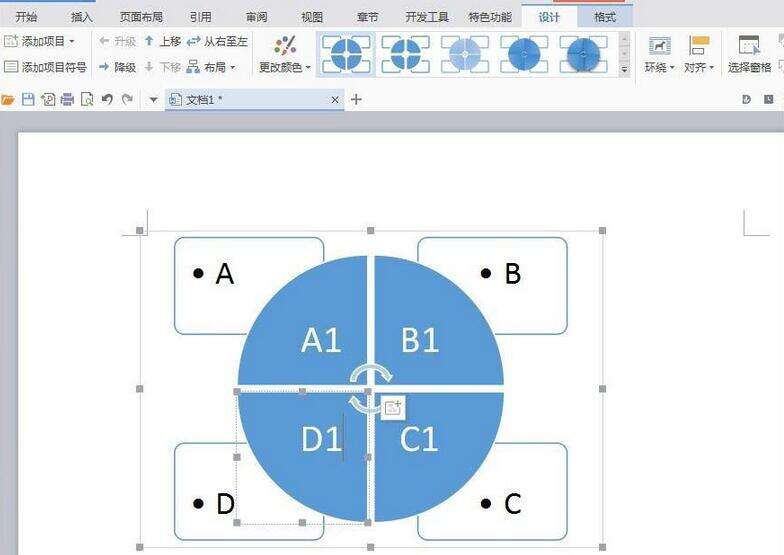Open the 开发工具 tab

[x=427, y=17]
